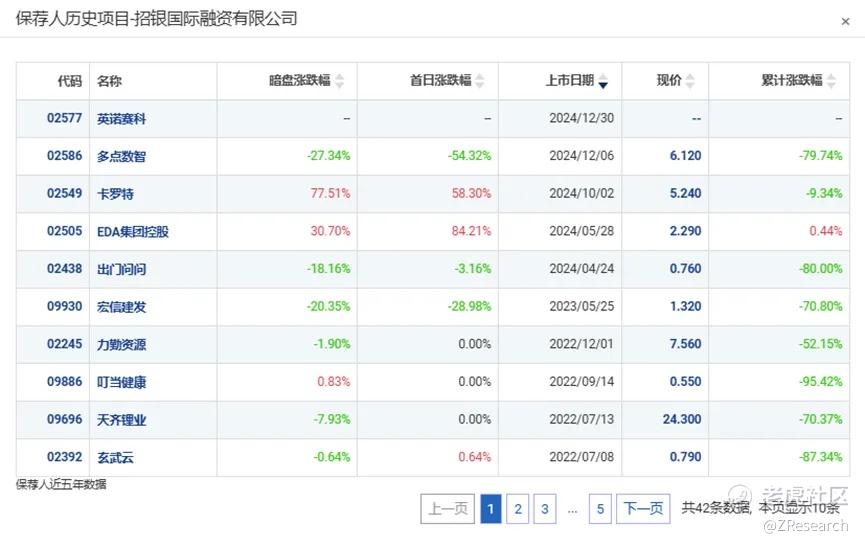The height and width of the screenshot is (546, 865).
Task: Select 宏信建发 grey-market change -20.35%
Action: point(328,306)
